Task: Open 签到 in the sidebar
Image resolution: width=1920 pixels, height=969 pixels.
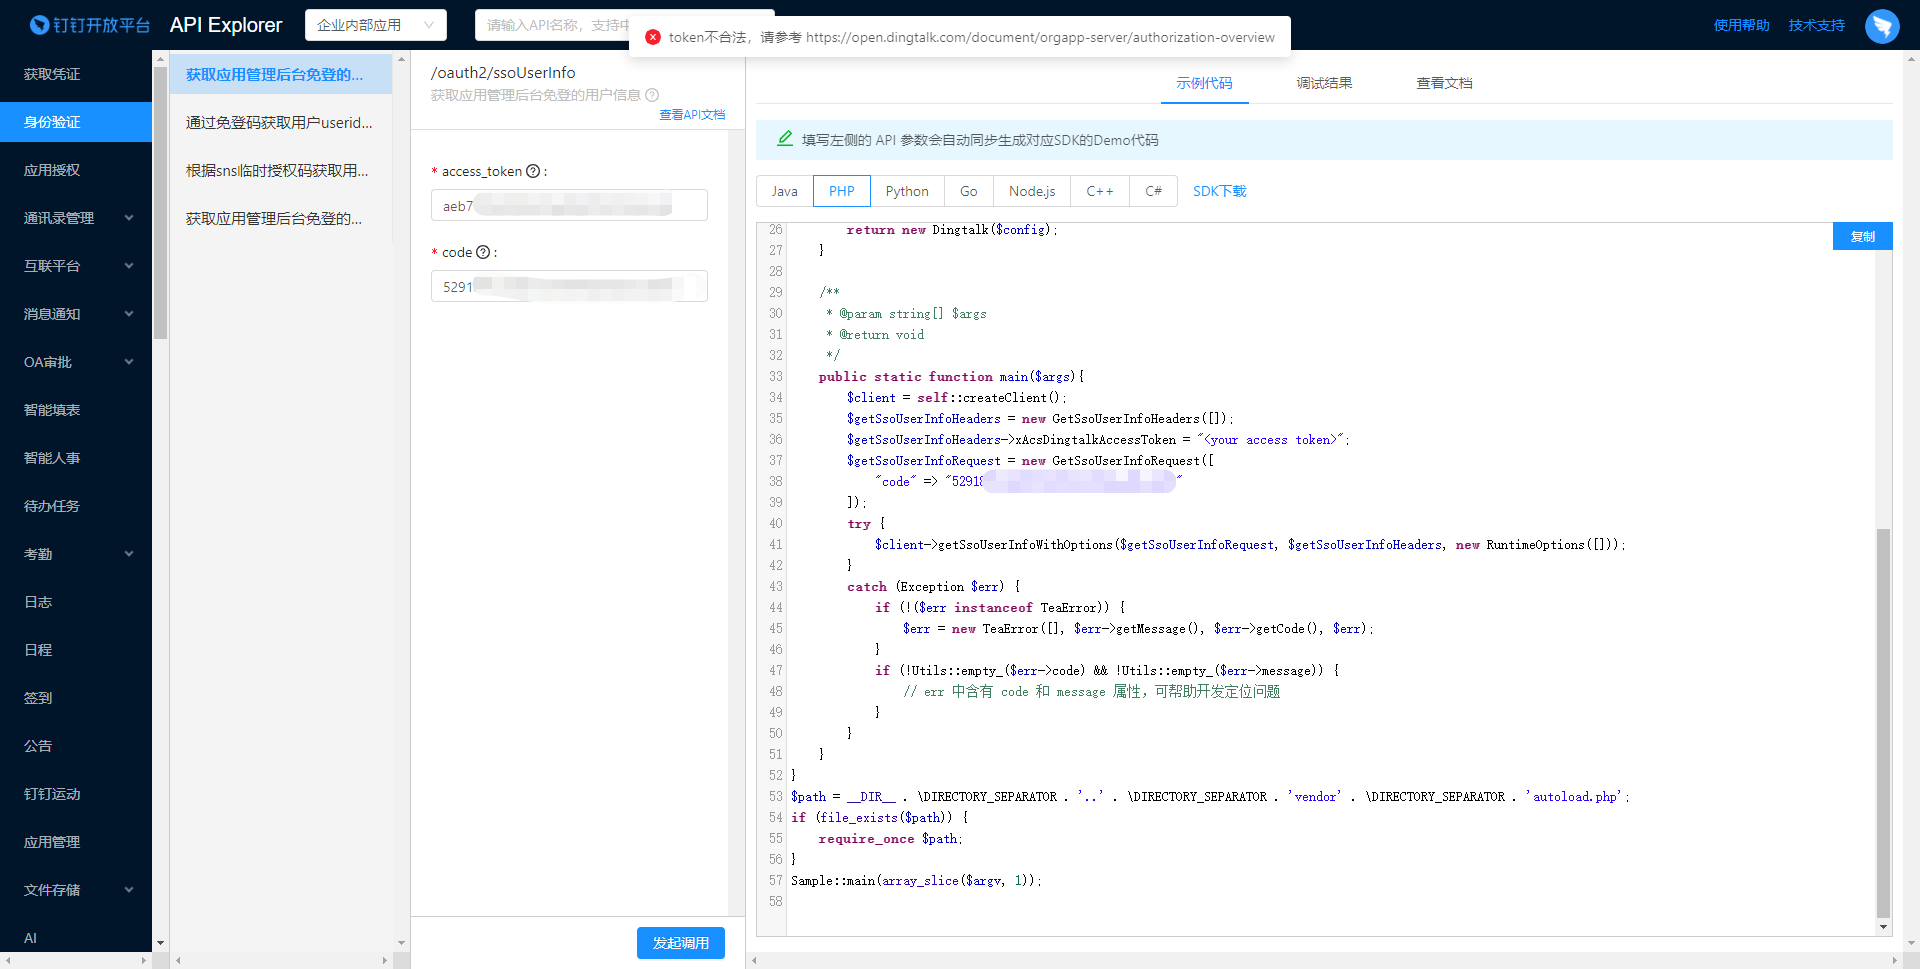Action: (x=76, y=698)
